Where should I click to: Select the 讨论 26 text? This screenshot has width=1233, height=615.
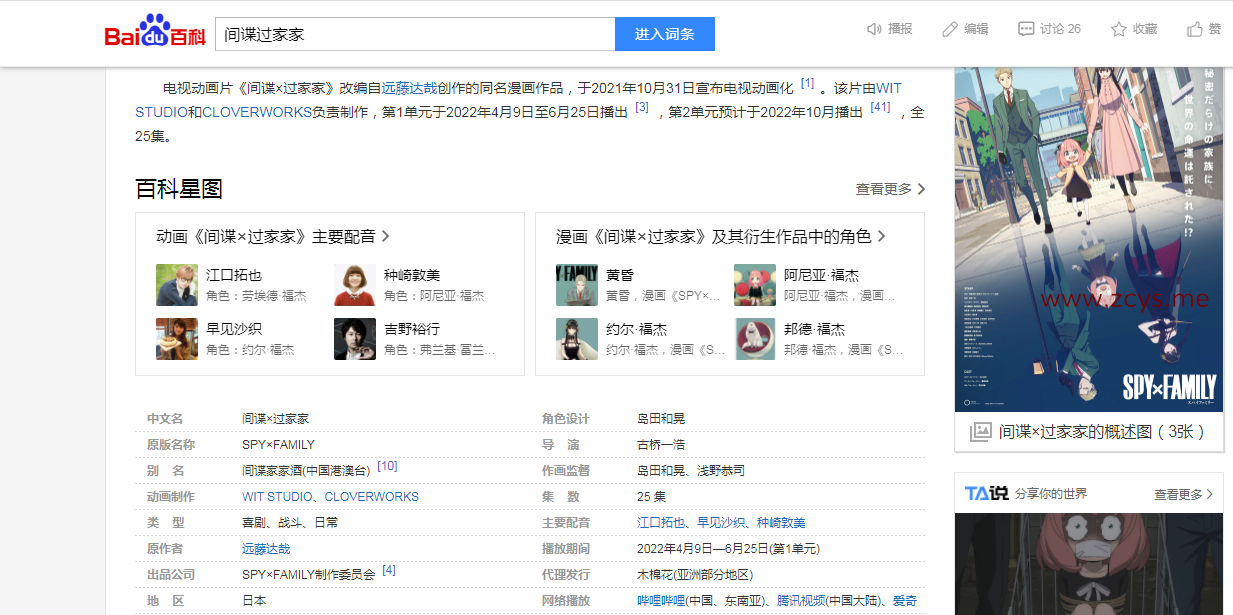click(1060, 29)
